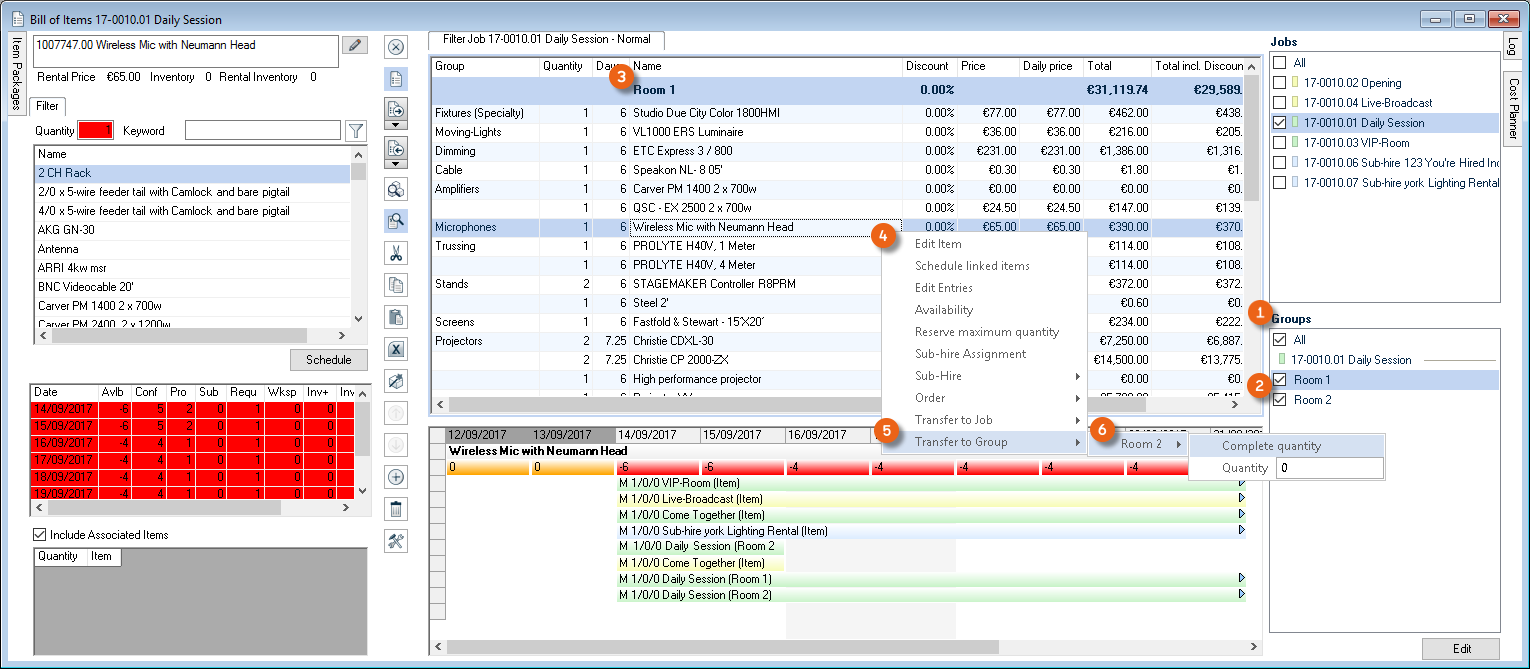This screenshot has width=1530, height=669.
Task: Toggle Include Associated Items checkbox
Action: [x=40, y=535]
